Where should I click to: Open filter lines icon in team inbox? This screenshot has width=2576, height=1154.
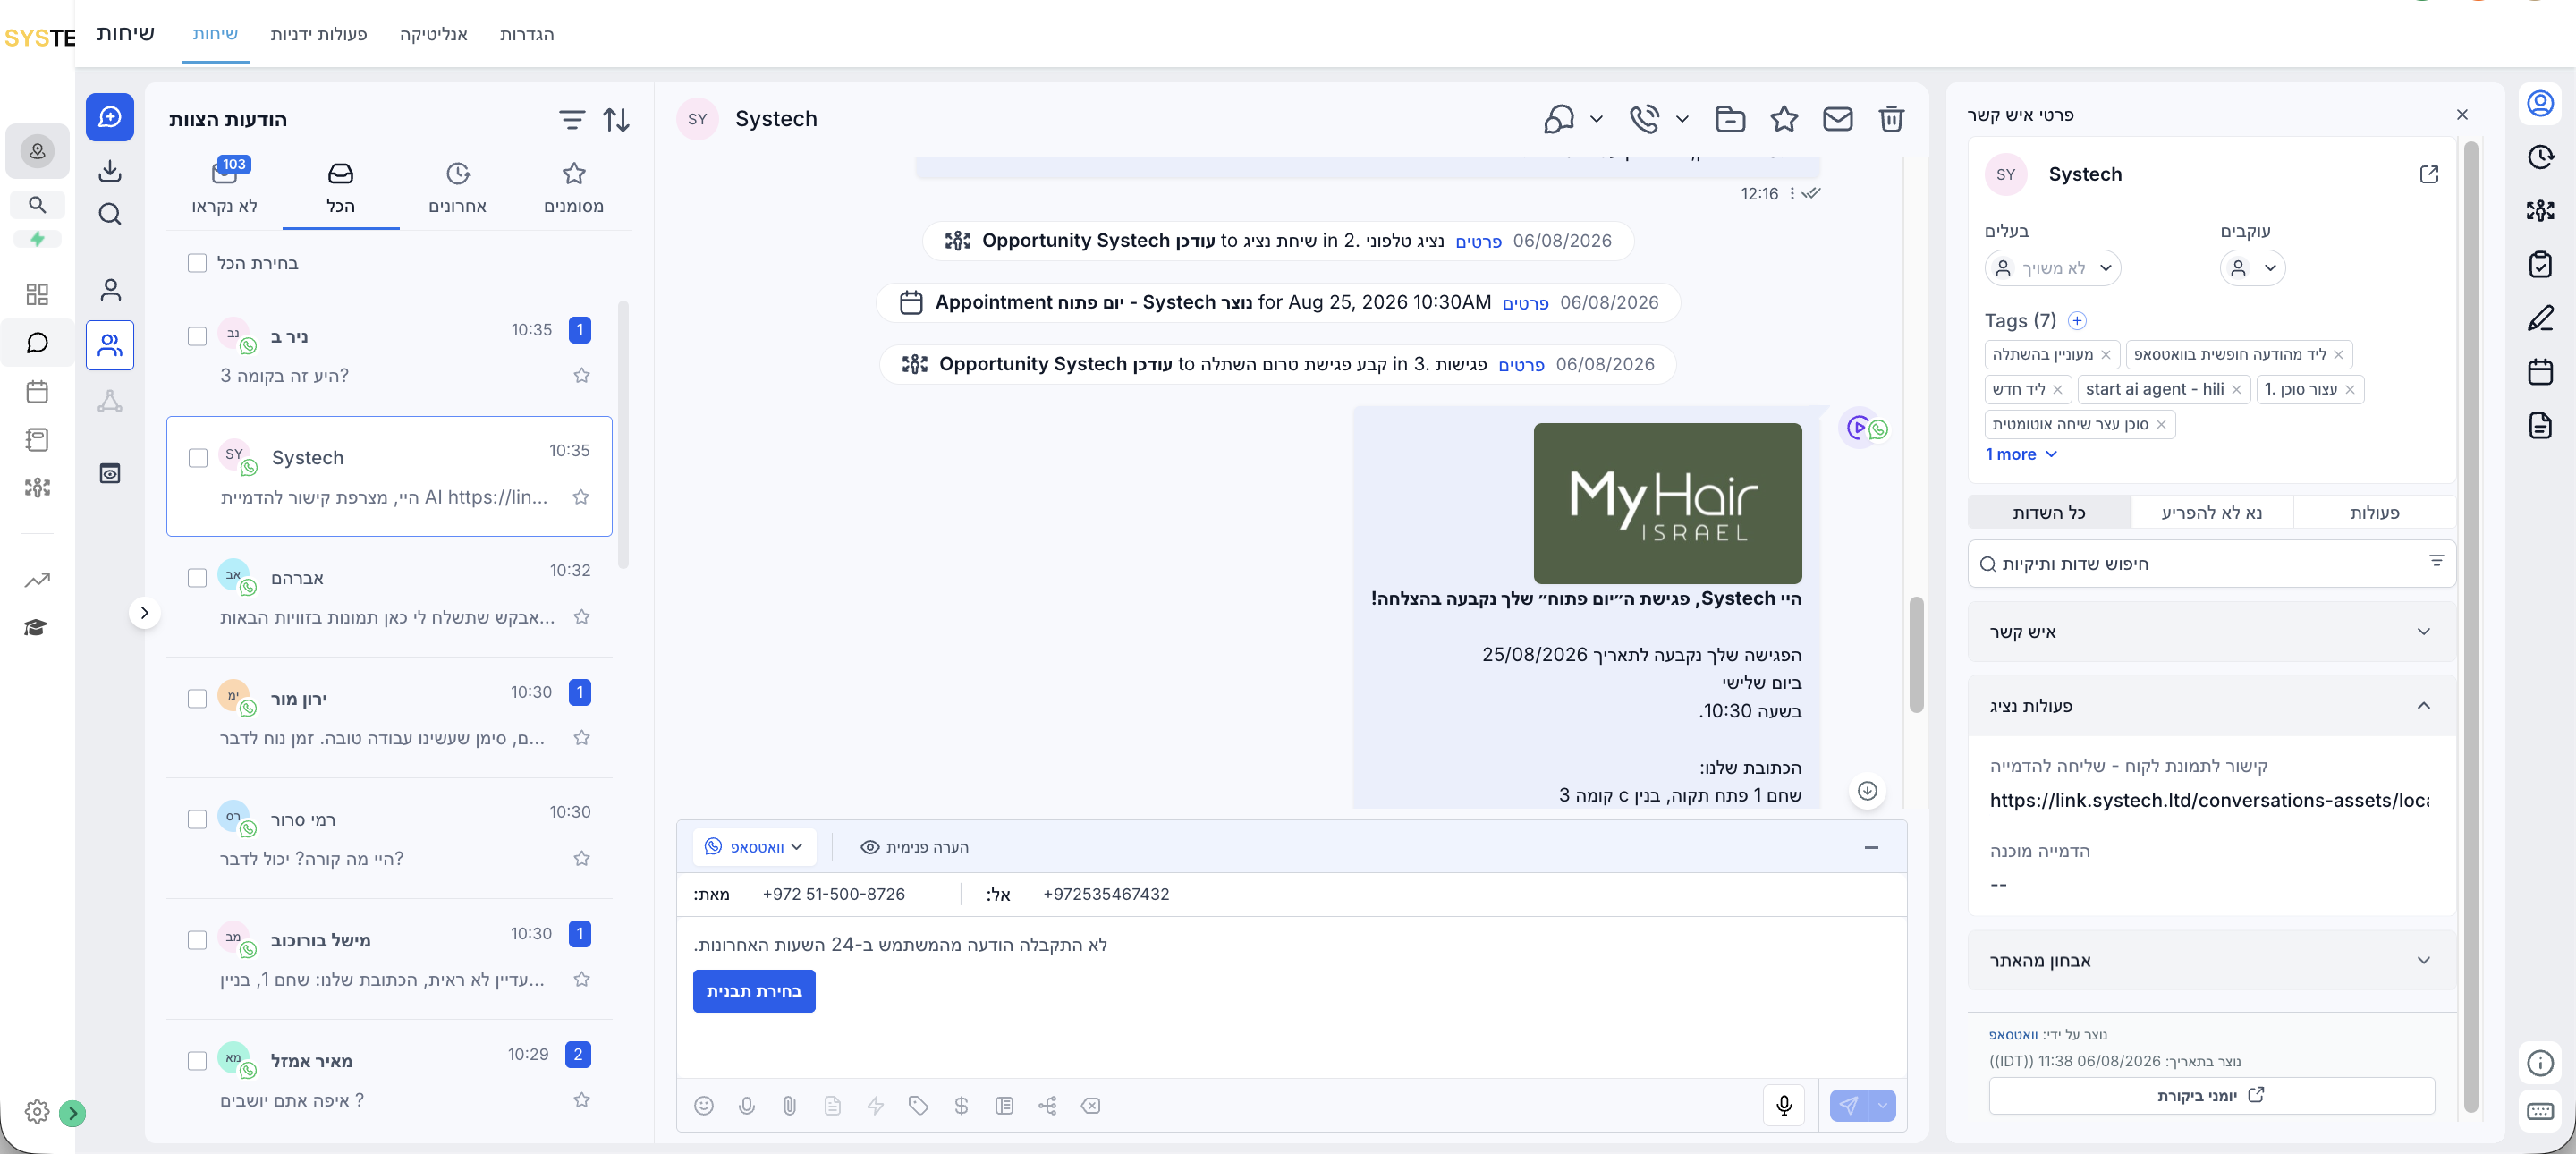571,120
